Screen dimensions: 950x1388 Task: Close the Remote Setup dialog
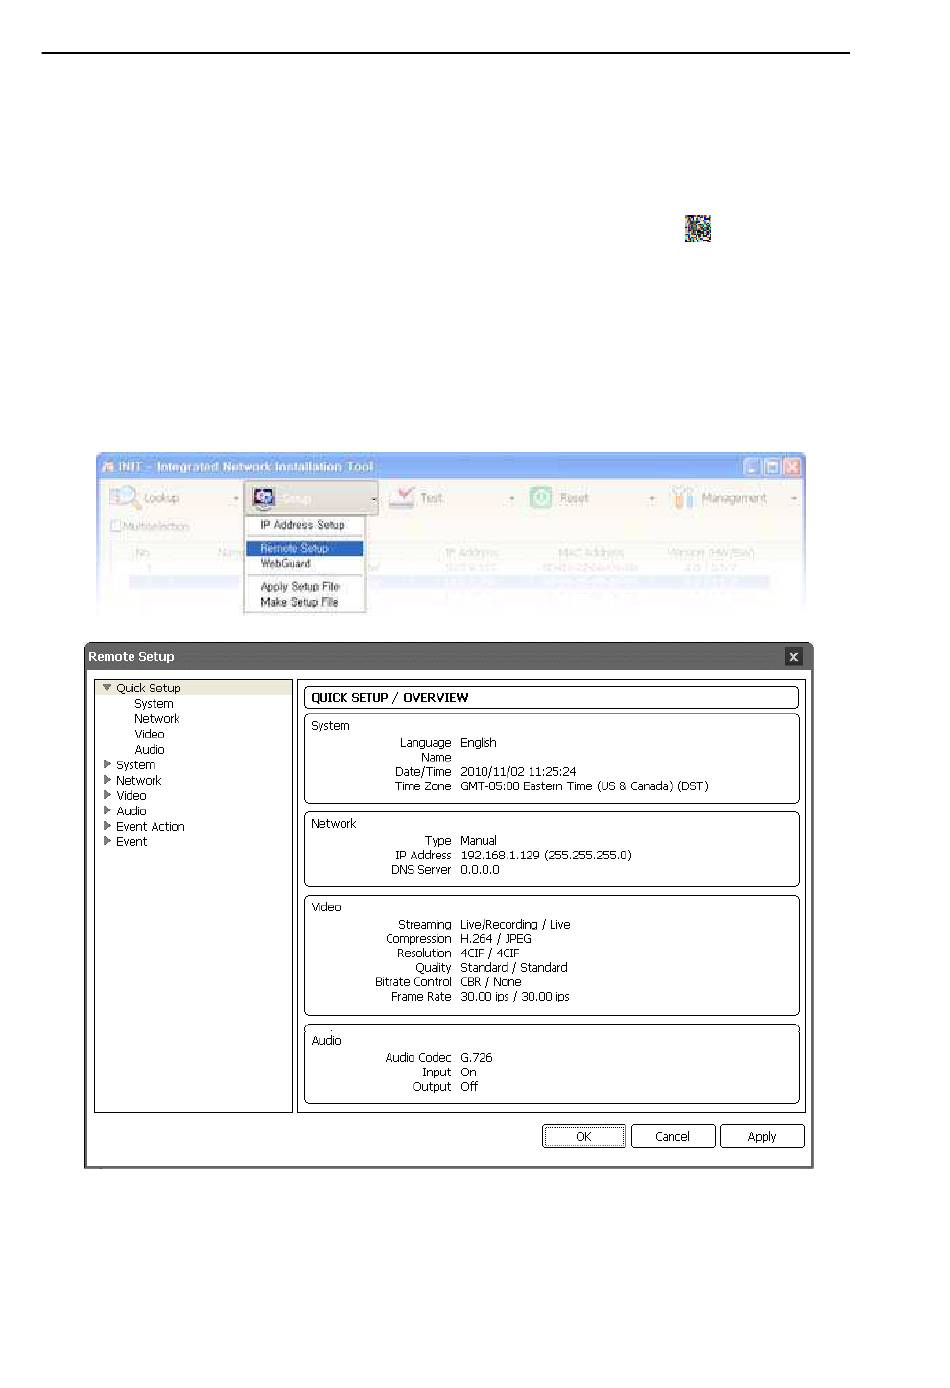[794, 657]
